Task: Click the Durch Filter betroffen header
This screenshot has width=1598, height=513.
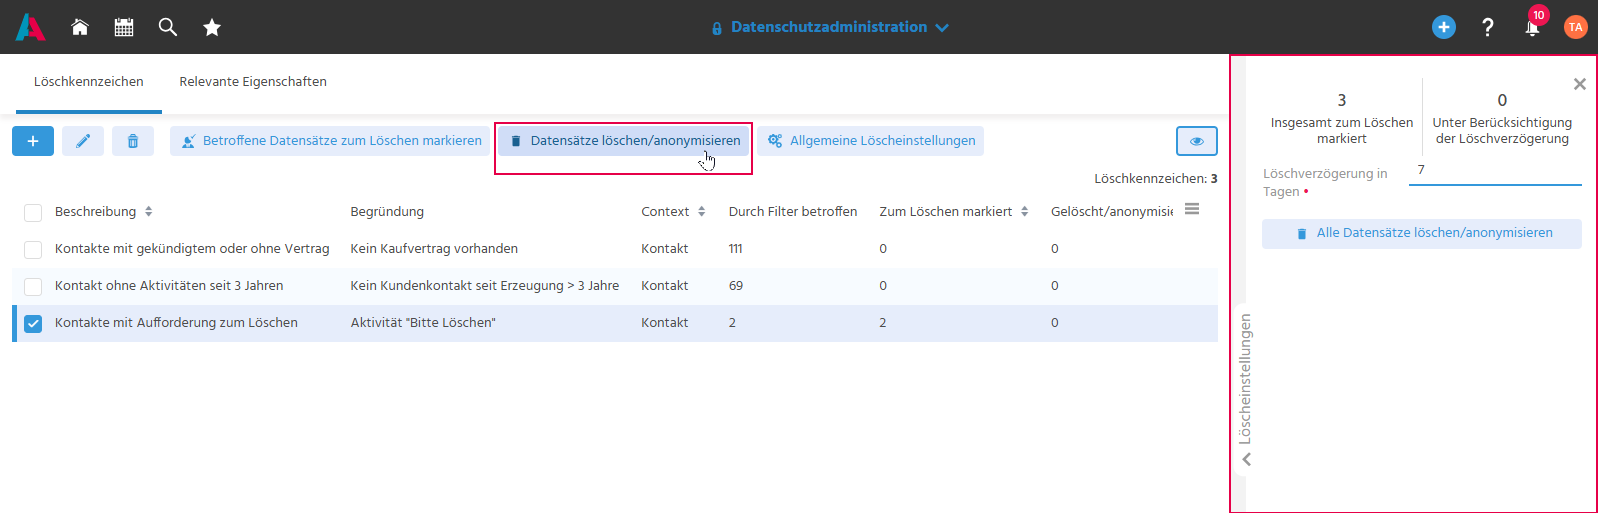Action: [793, 211]
